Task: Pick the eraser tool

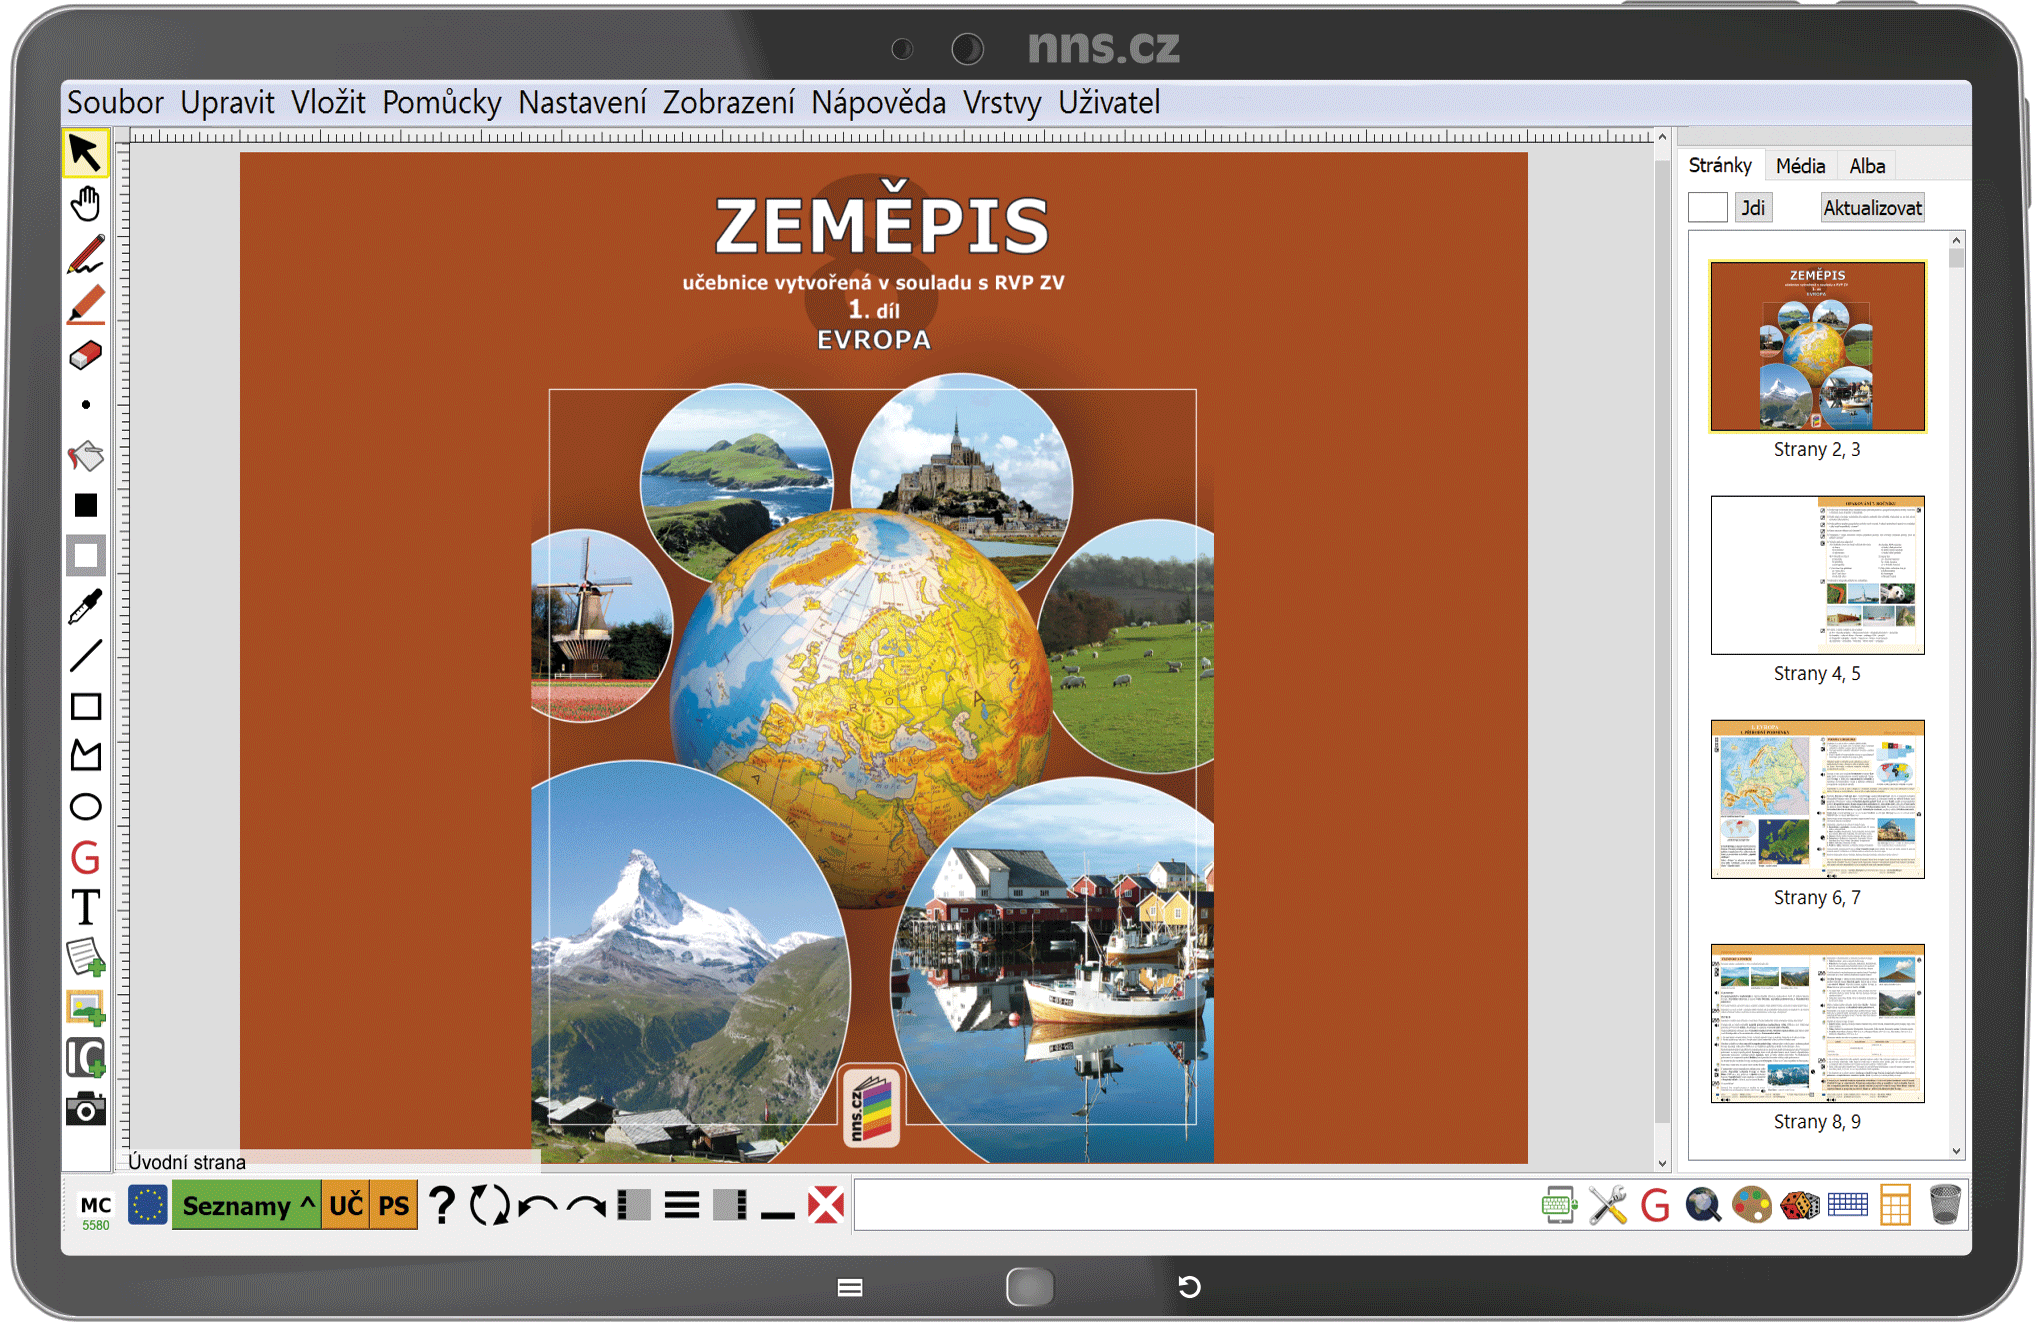Action: tap(86, 355)
